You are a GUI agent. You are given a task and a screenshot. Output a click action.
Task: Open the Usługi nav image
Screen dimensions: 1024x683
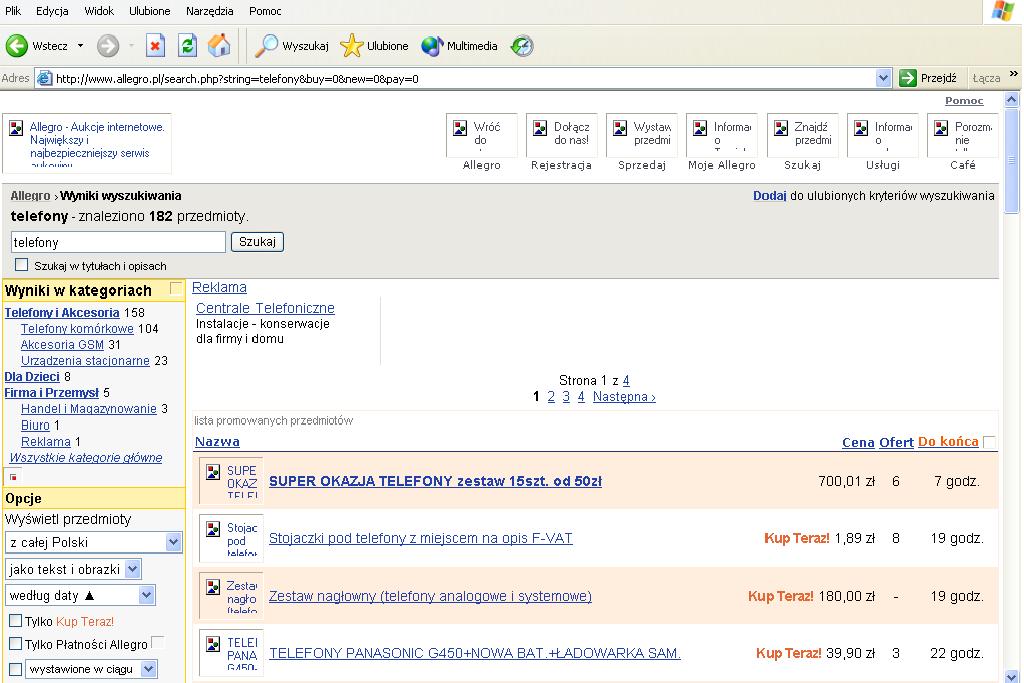tap(882, 135)
